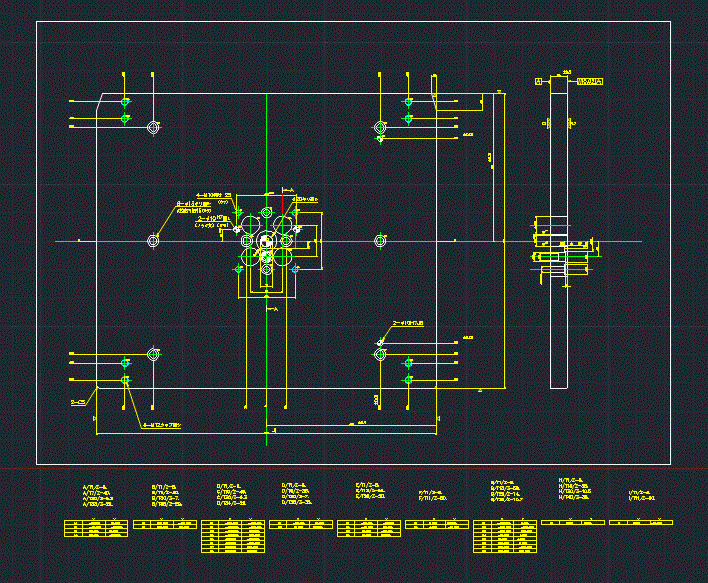This screenshot has width=708, height=583.
Task: Click the leftmost yellow data table at bottom
Action: [x=96, y=529]
